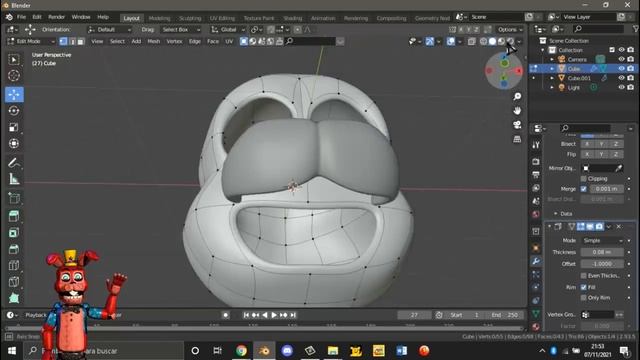Switch orthographic perspective grid icon

[517, 139]
